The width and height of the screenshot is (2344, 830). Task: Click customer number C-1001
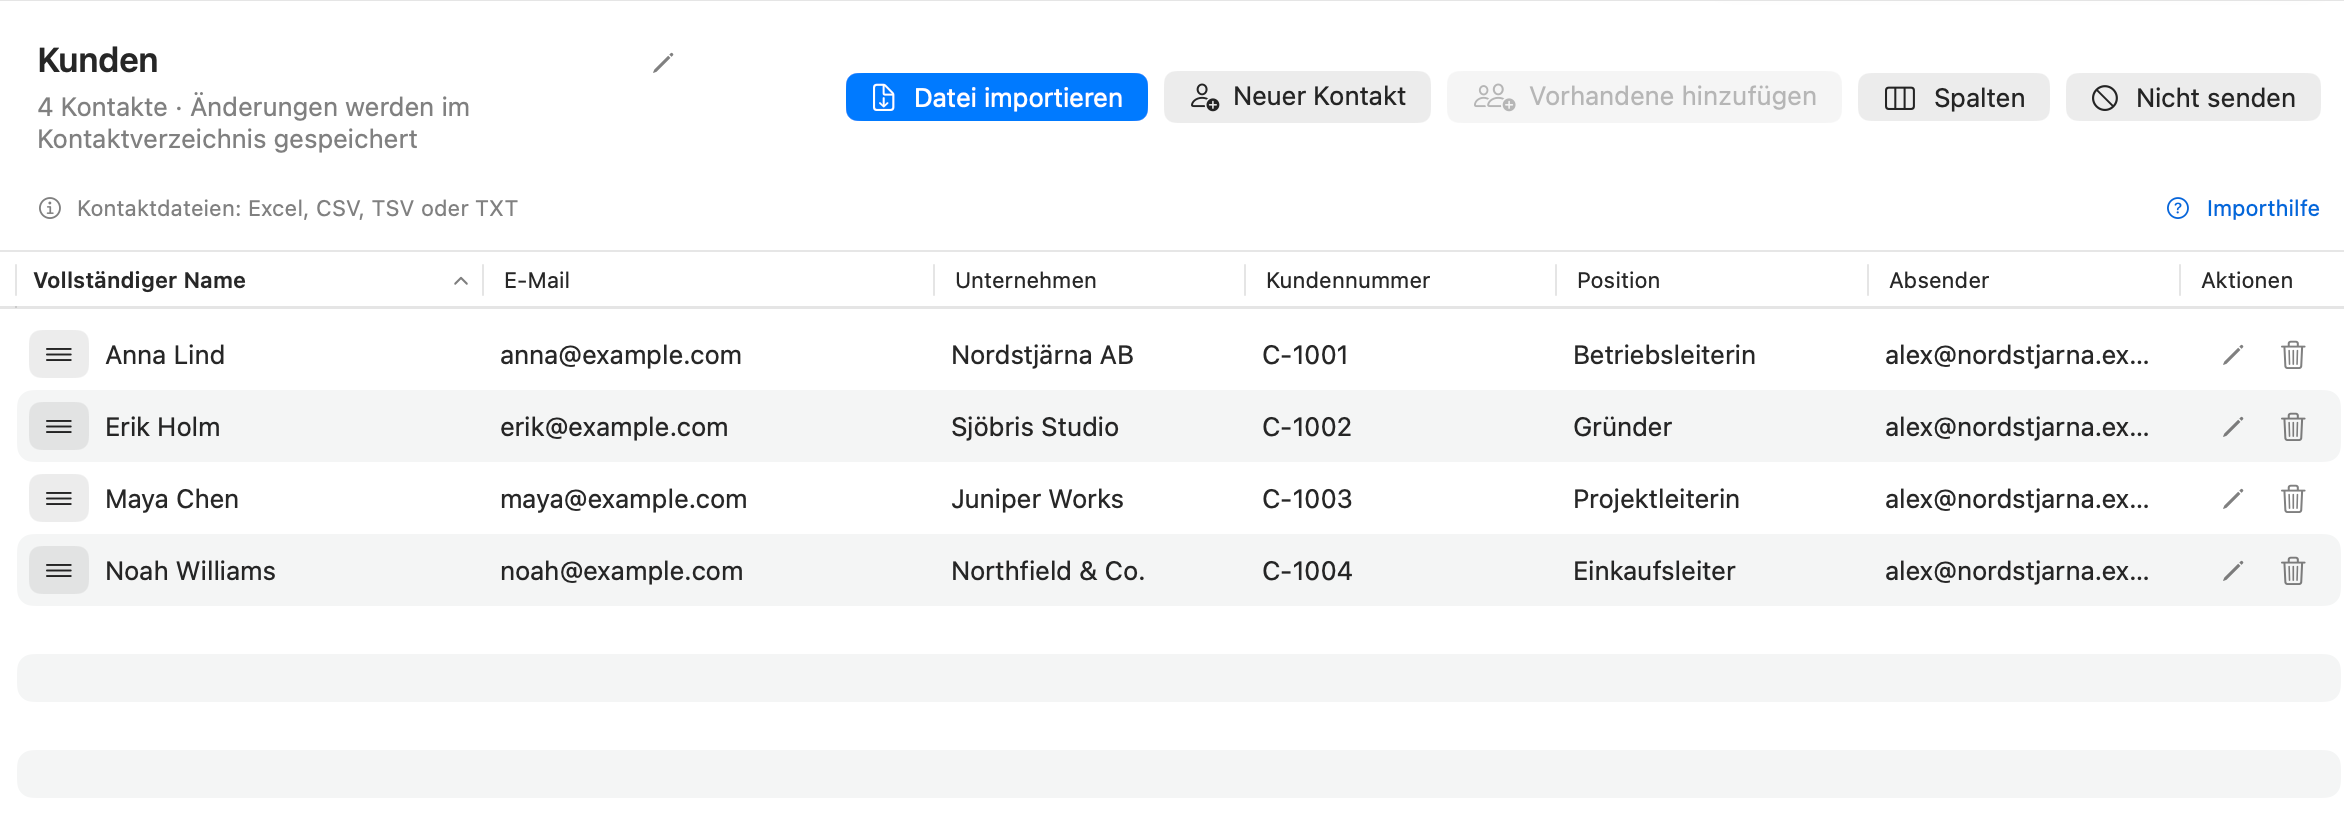[x=1305, y=355]
